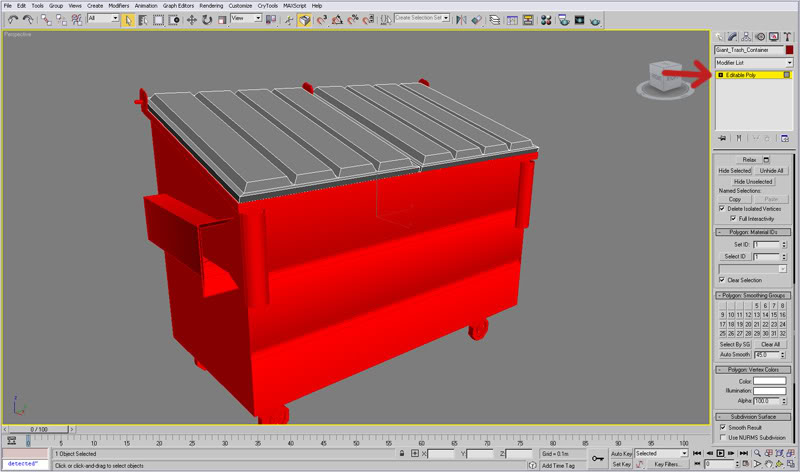Toggle the Clear Selection checkbox
This screenshot has height=472, width=800.
coord(722,280)
